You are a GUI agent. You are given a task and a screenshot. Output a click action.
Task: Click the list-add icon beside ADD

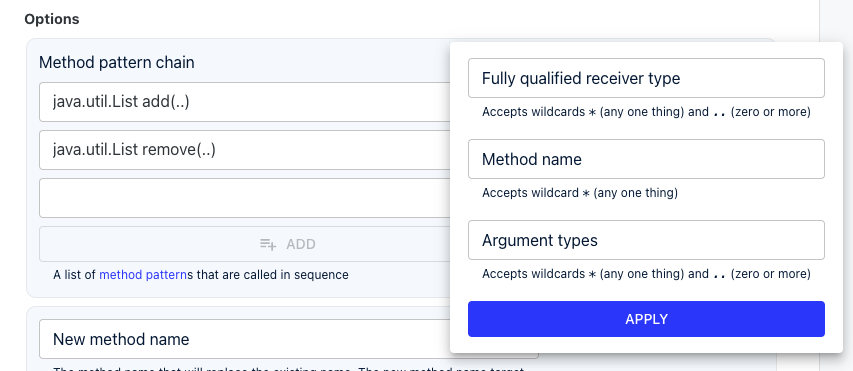tap(268, 244)
